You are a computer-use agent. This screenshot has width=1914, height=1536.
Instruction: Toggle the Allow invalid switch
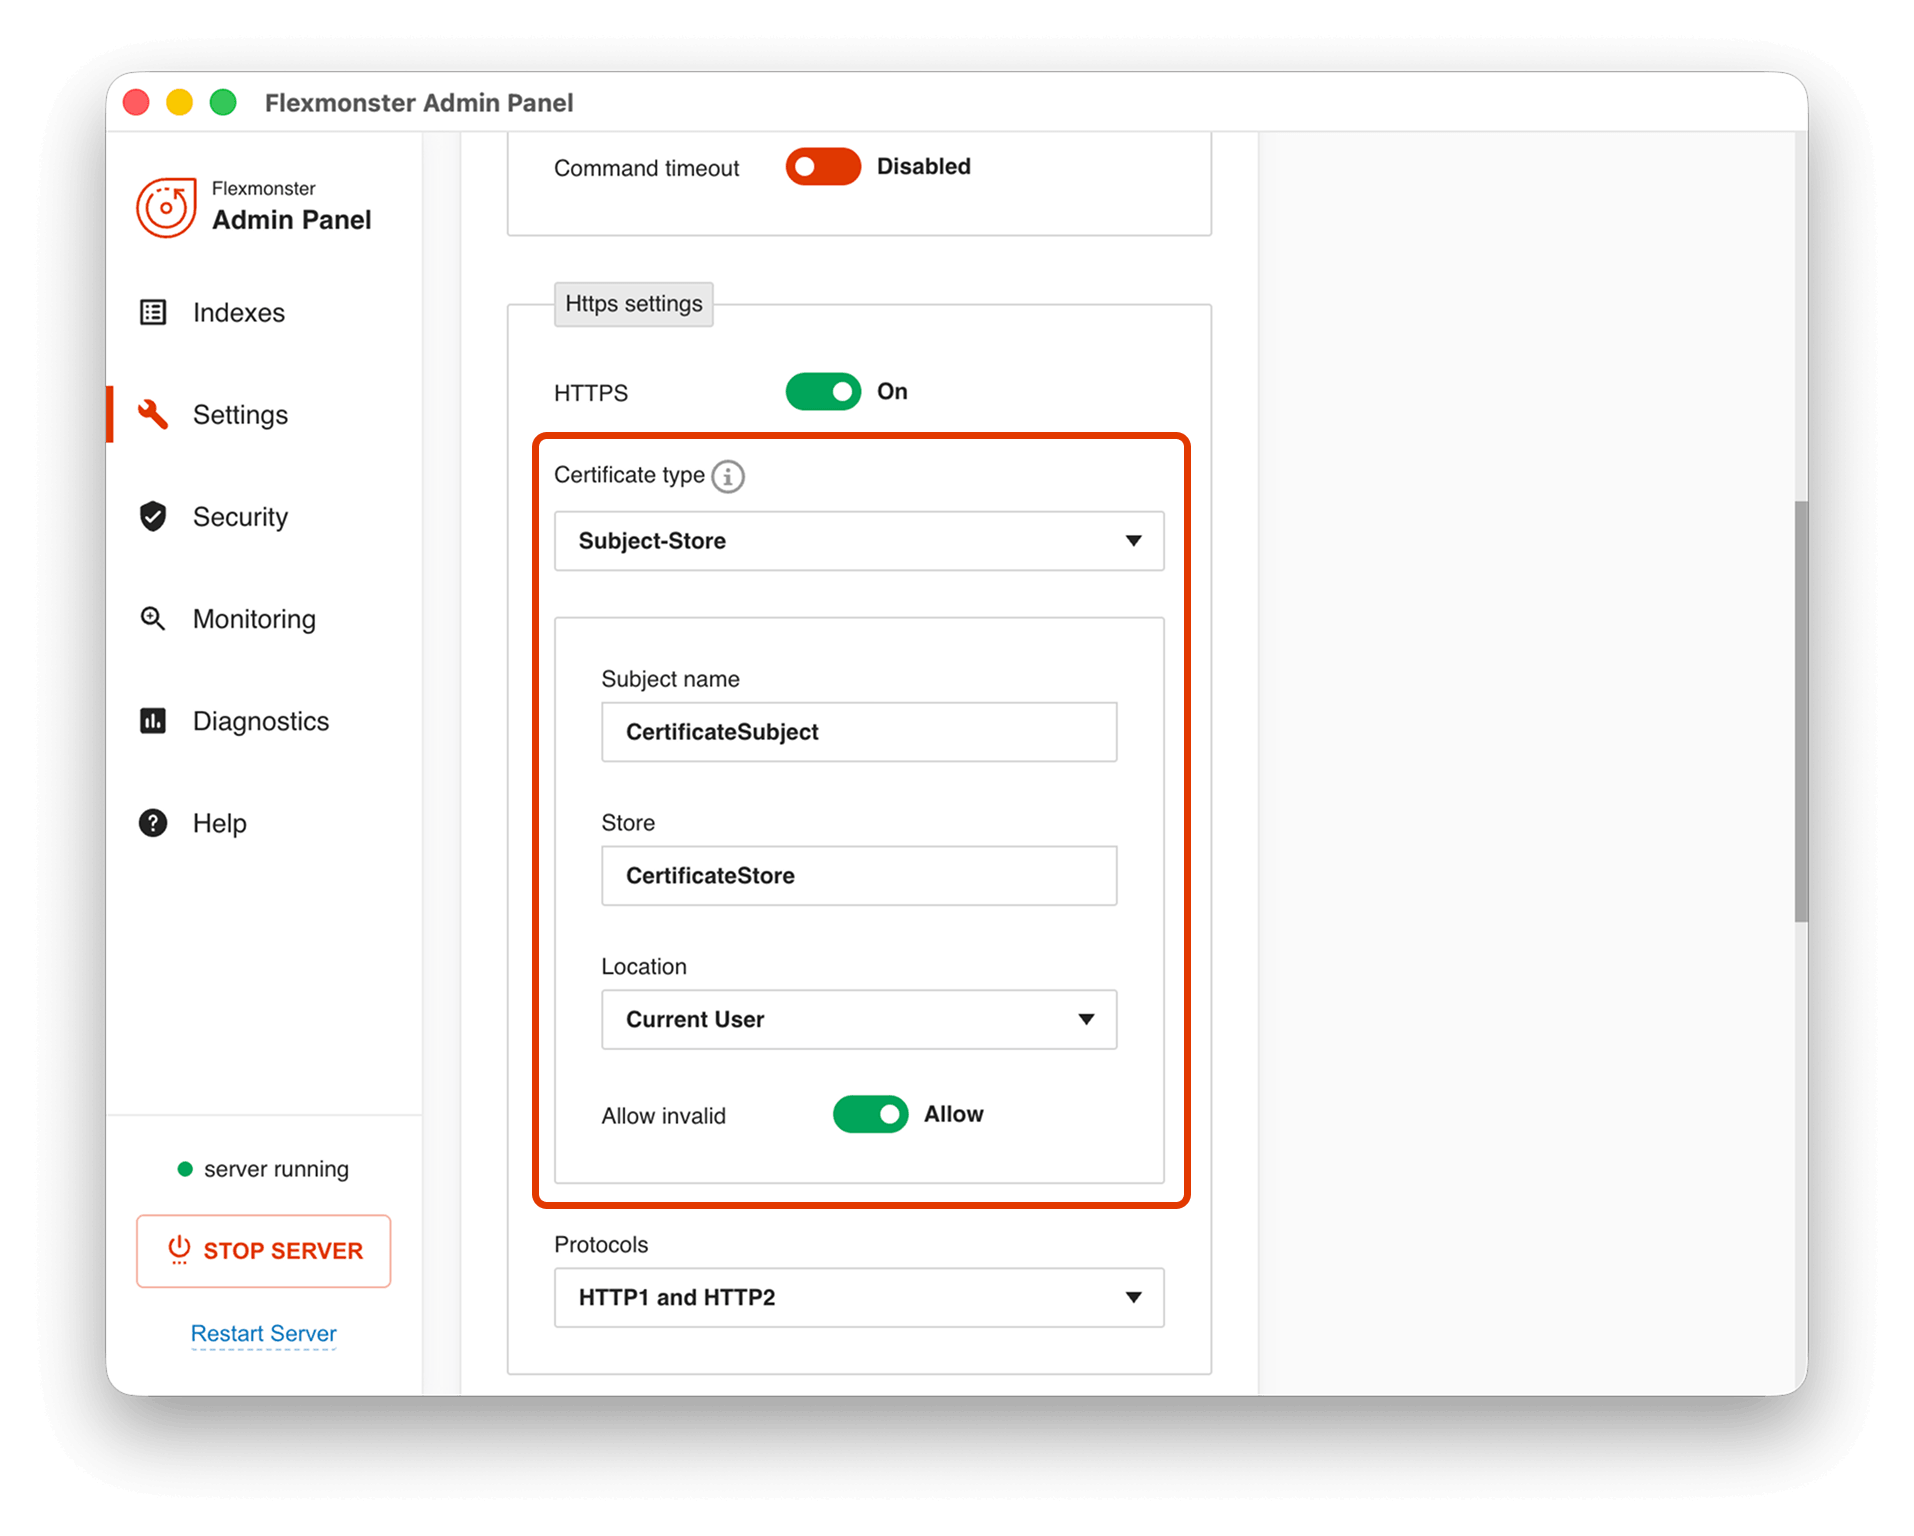(x=870, y=1113)
